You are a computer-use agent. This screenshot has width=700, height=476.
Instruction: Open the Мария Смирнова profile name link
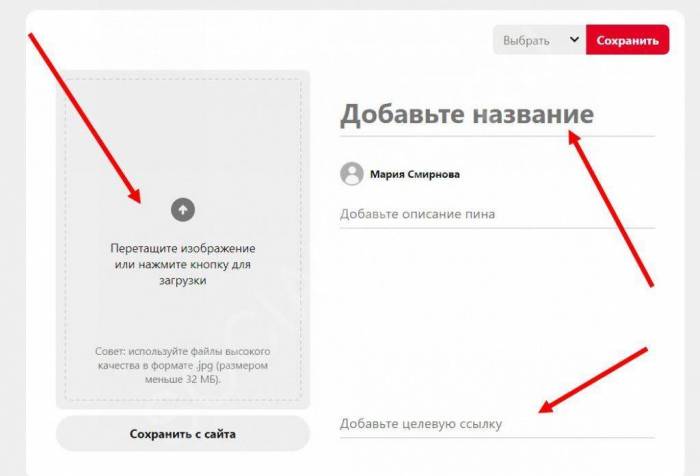(415, 174)
